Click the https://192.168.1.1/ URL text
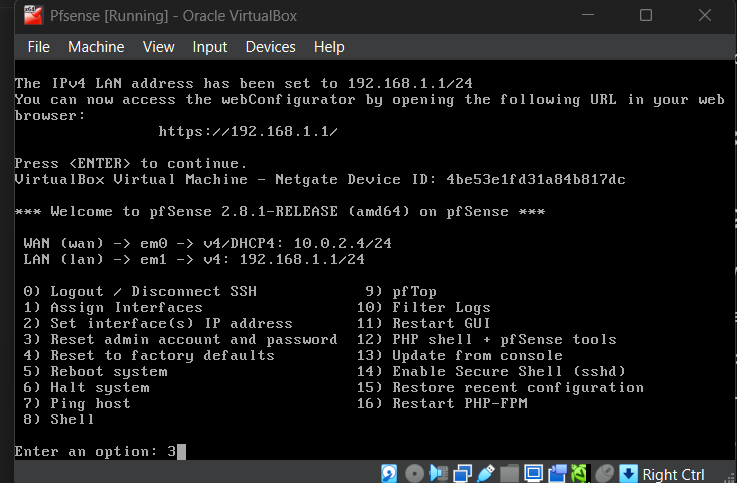 tap(248, 132)
